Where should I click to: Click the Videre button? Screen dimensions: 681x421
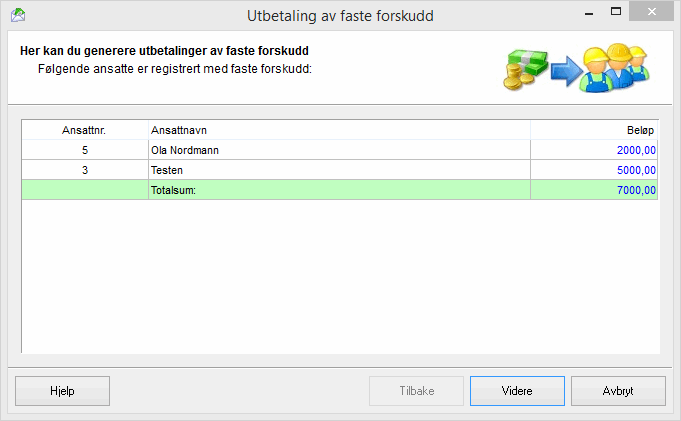[517, 391]
